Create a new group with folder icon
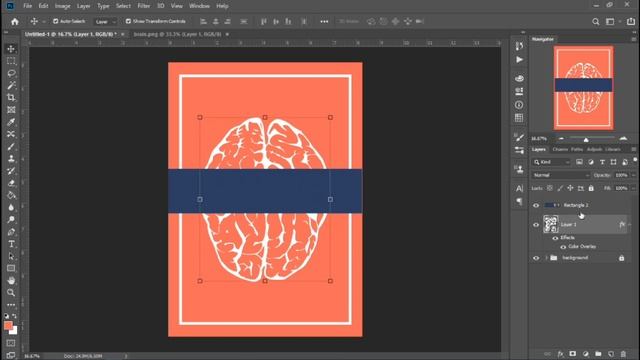 pos(598,354)
